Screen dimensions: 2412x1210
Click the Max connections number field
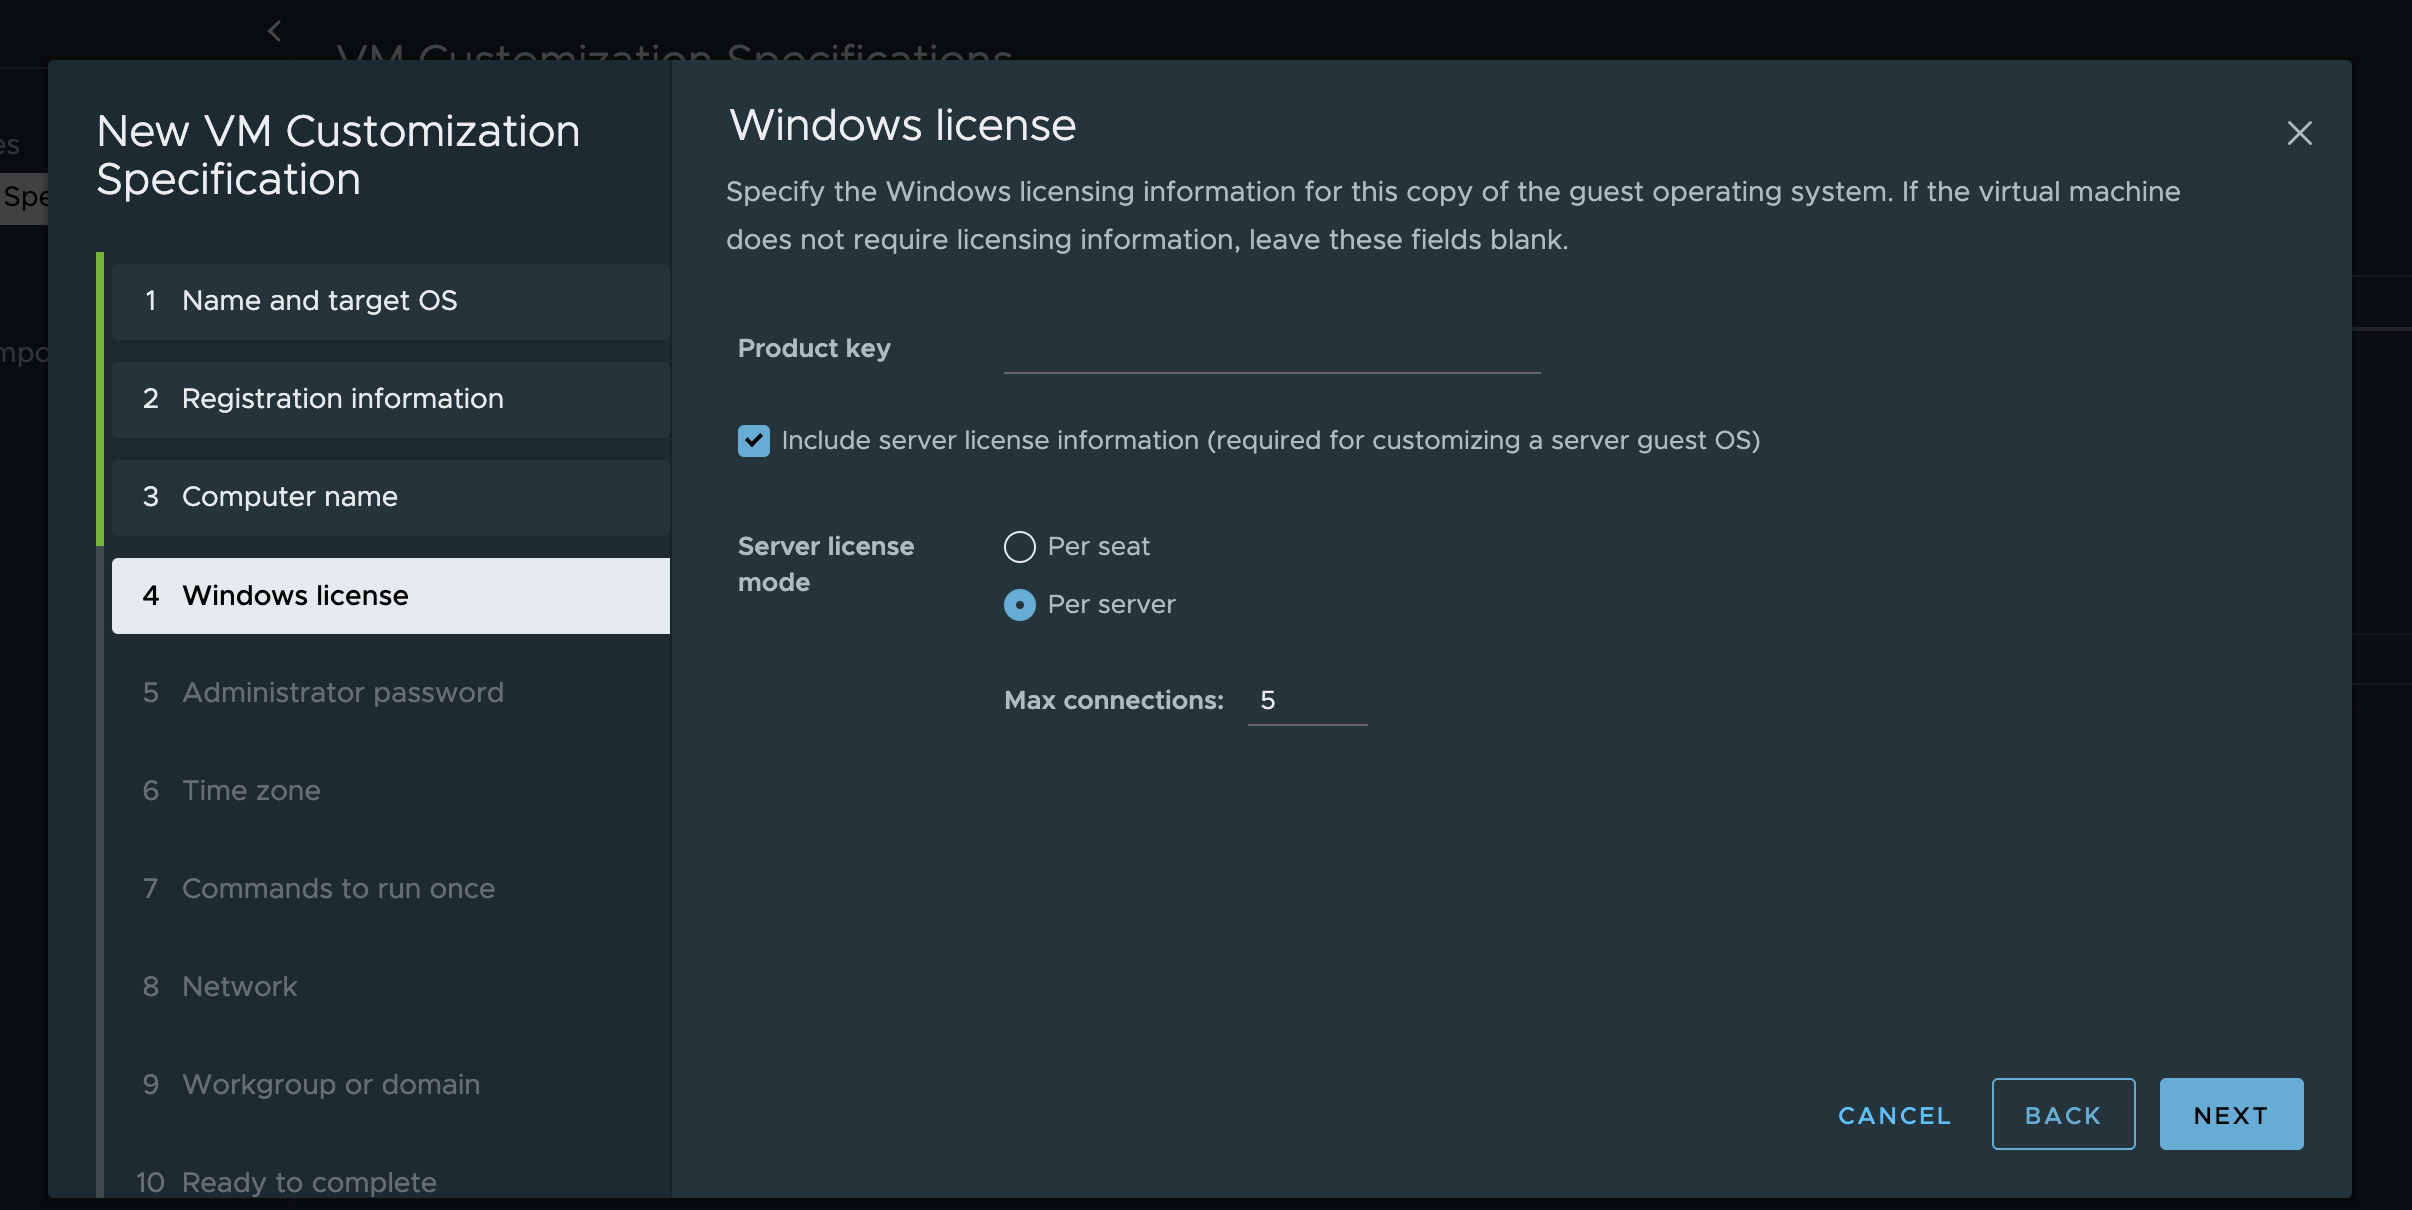tap(1306, 701)
